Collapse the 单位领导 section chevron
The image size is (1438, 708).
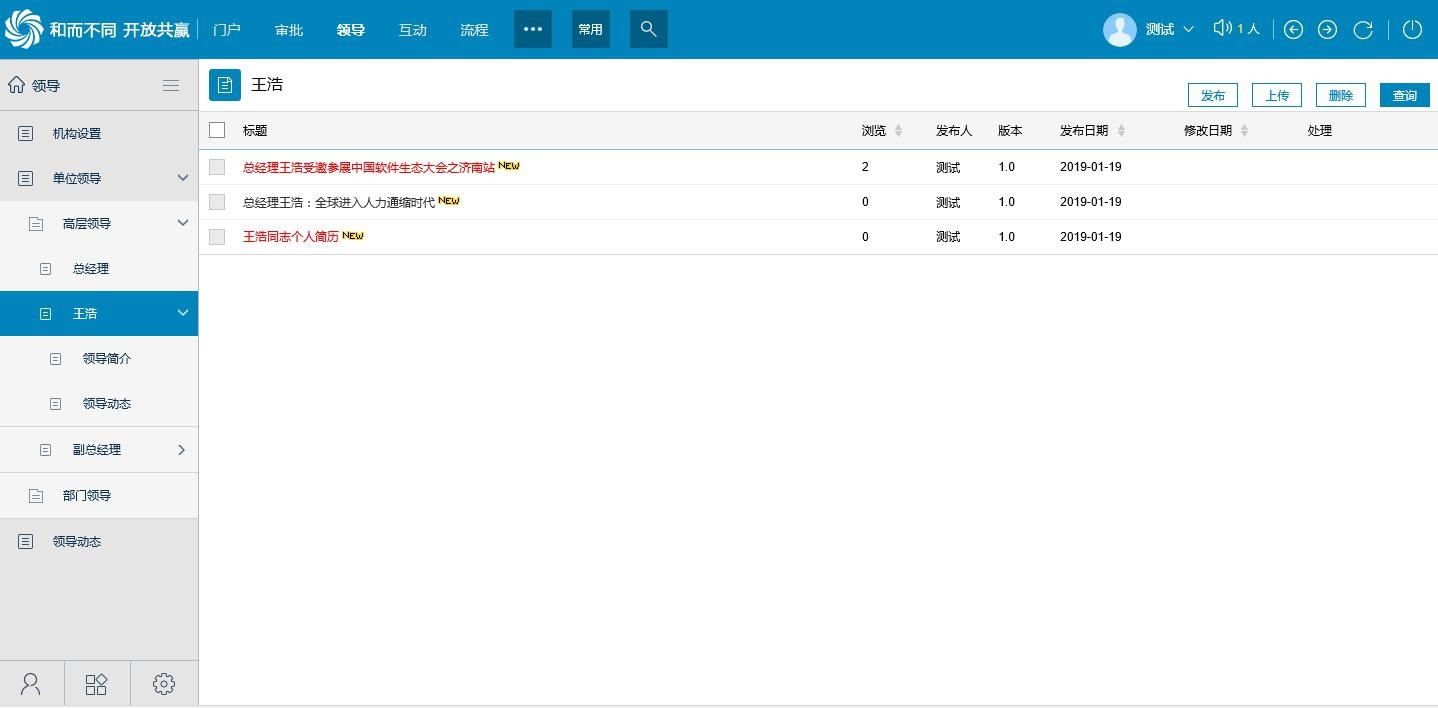click(182, 178)
